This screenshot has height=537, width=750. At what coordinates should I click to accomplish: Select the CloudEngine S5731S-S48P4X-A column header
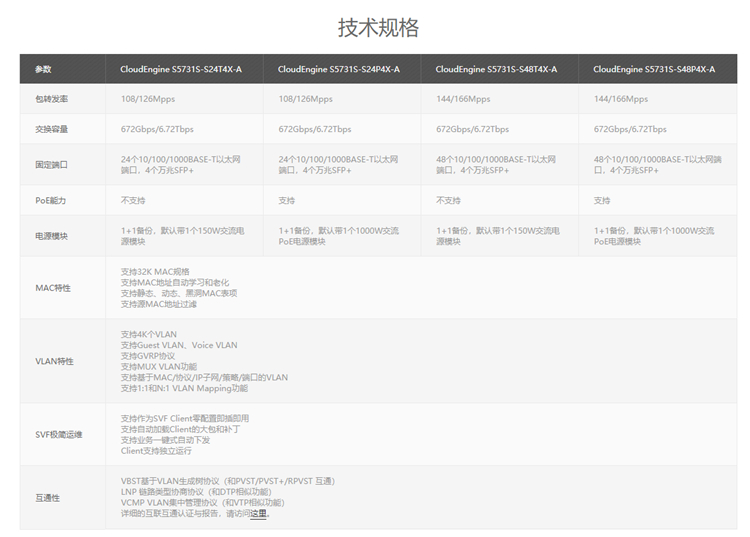[x=654, y=69]
